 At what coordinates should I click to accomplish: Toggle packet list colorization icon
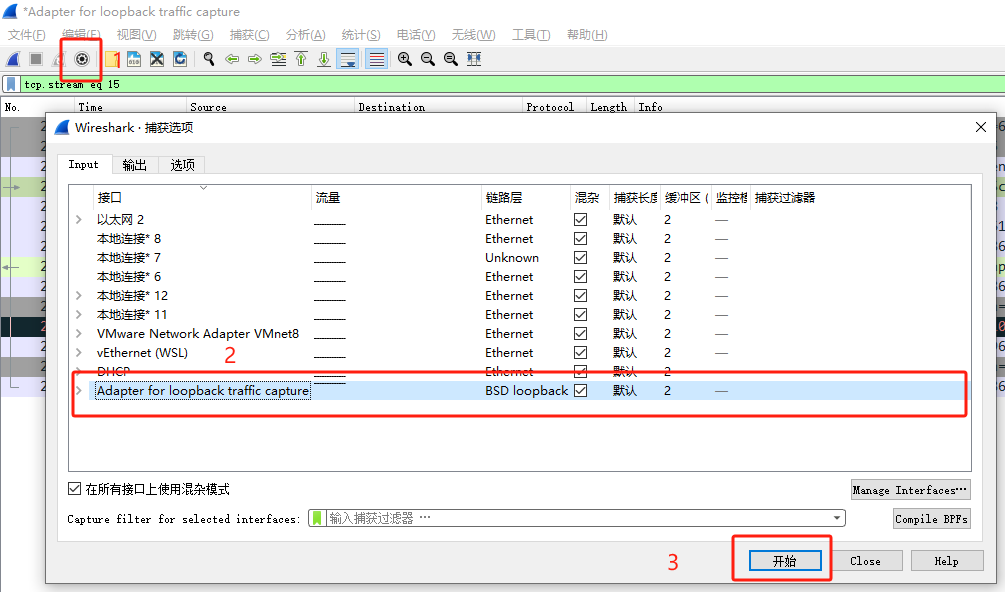coord(377,60)
